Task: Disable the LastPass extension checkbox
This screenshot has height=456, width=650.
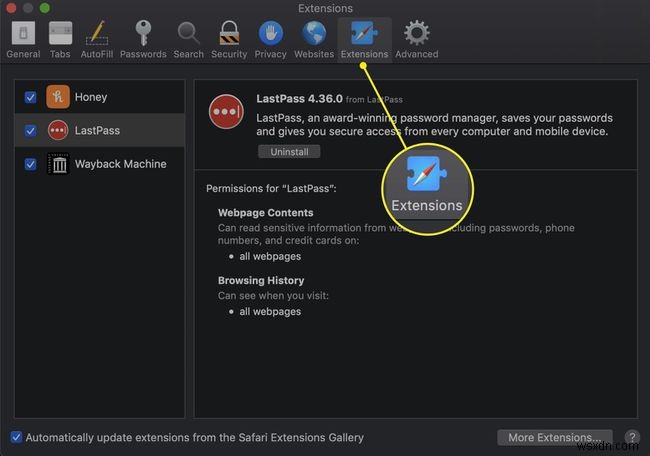Action: point(30,131)
